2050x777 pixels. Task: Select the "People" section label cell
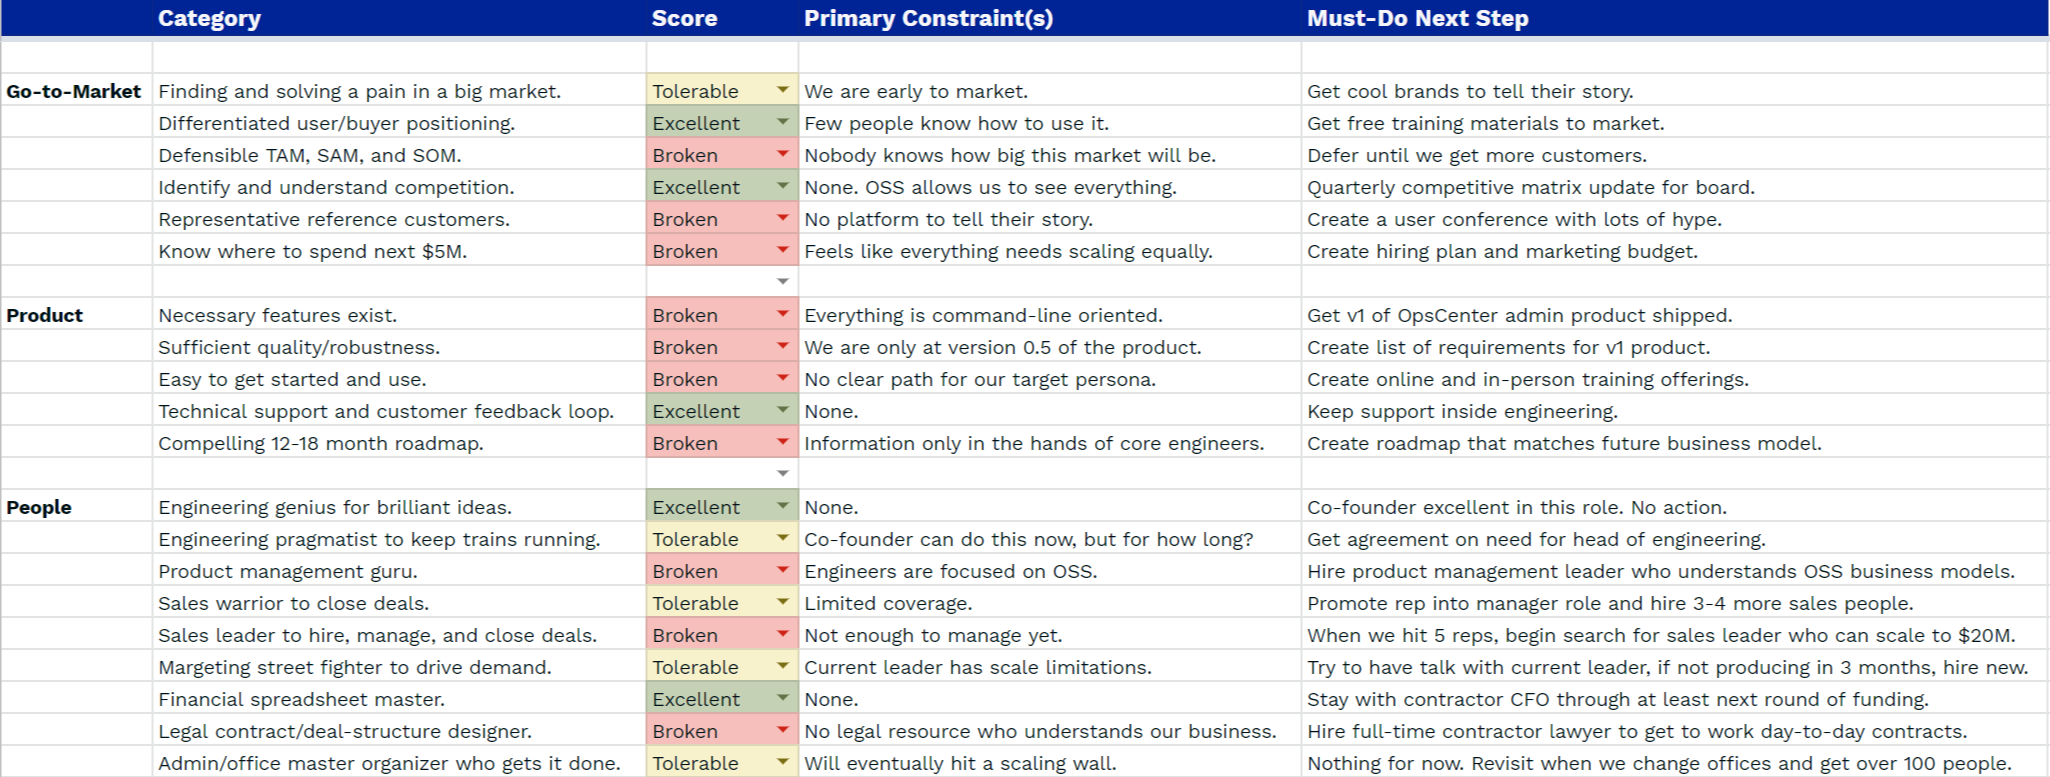[39, 507]
